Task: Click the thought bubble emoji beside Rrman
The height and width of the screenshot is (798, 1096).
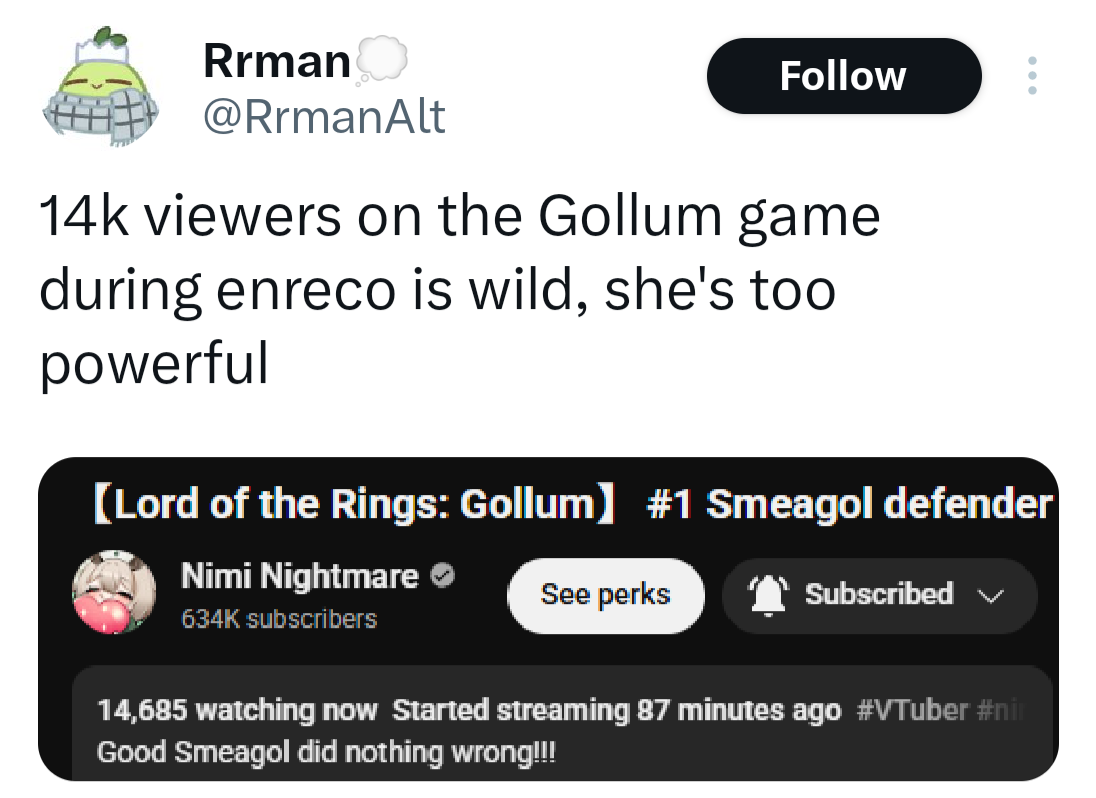Action: (x=380, y=62)
